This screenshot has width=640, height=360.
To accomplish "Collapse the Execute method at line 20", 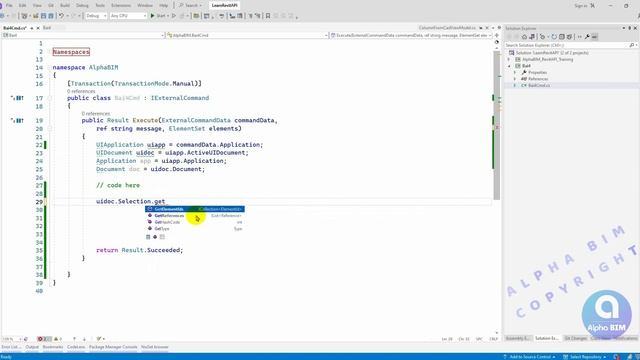I will click(49, 129).
